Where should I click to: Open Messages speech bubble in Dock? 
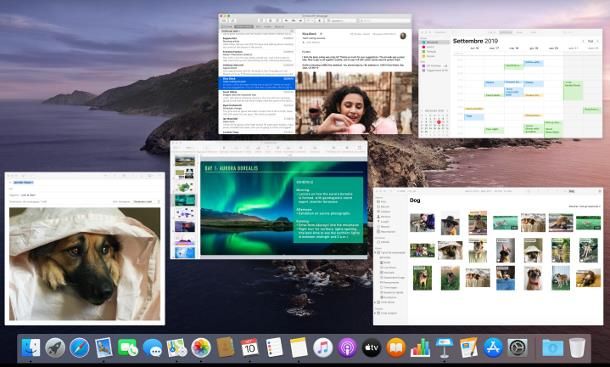(x=152, y=347)
